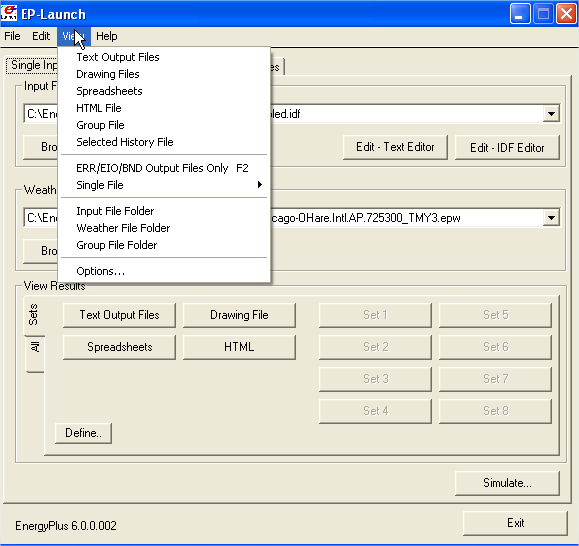Click the Exit button
Viewport: 579px width, 546px height.
pyautogui.click(x=515, y=523)
